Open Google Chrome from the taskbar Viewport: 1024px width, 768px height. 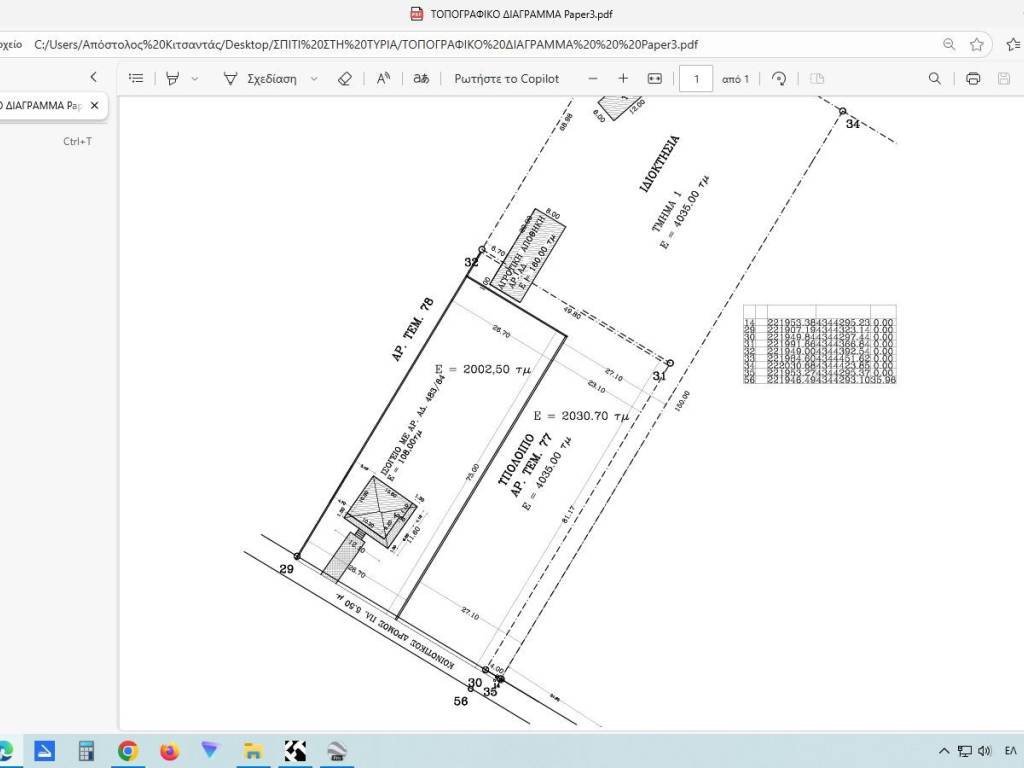(128, 750)
